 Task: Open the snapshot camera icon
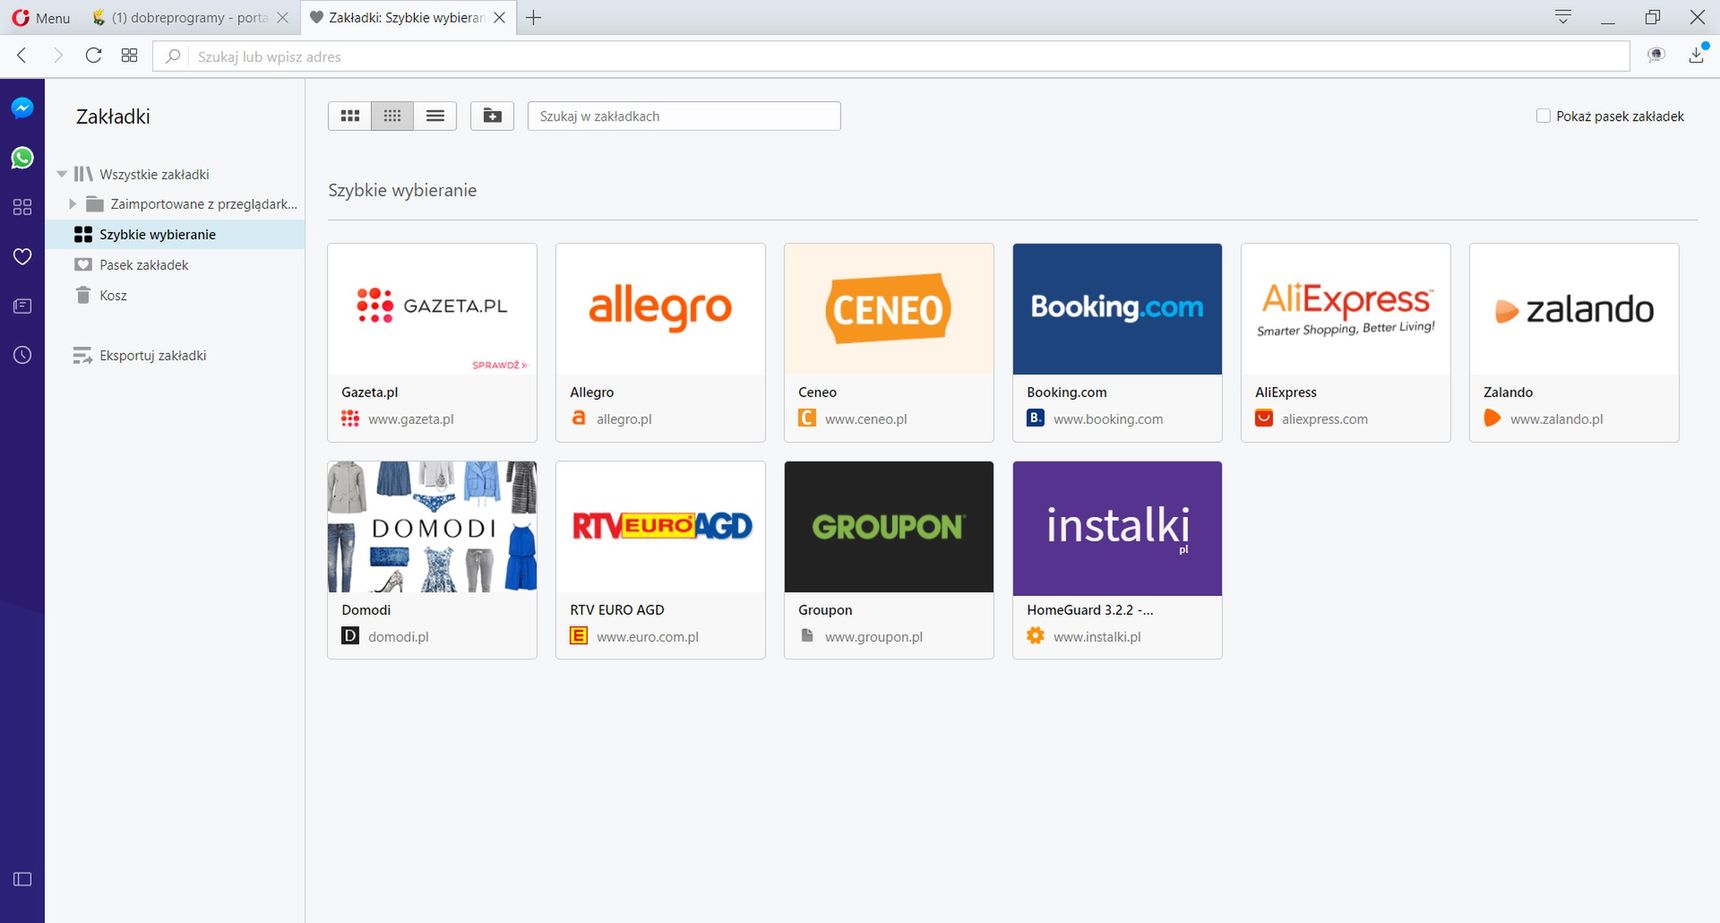1656,55
